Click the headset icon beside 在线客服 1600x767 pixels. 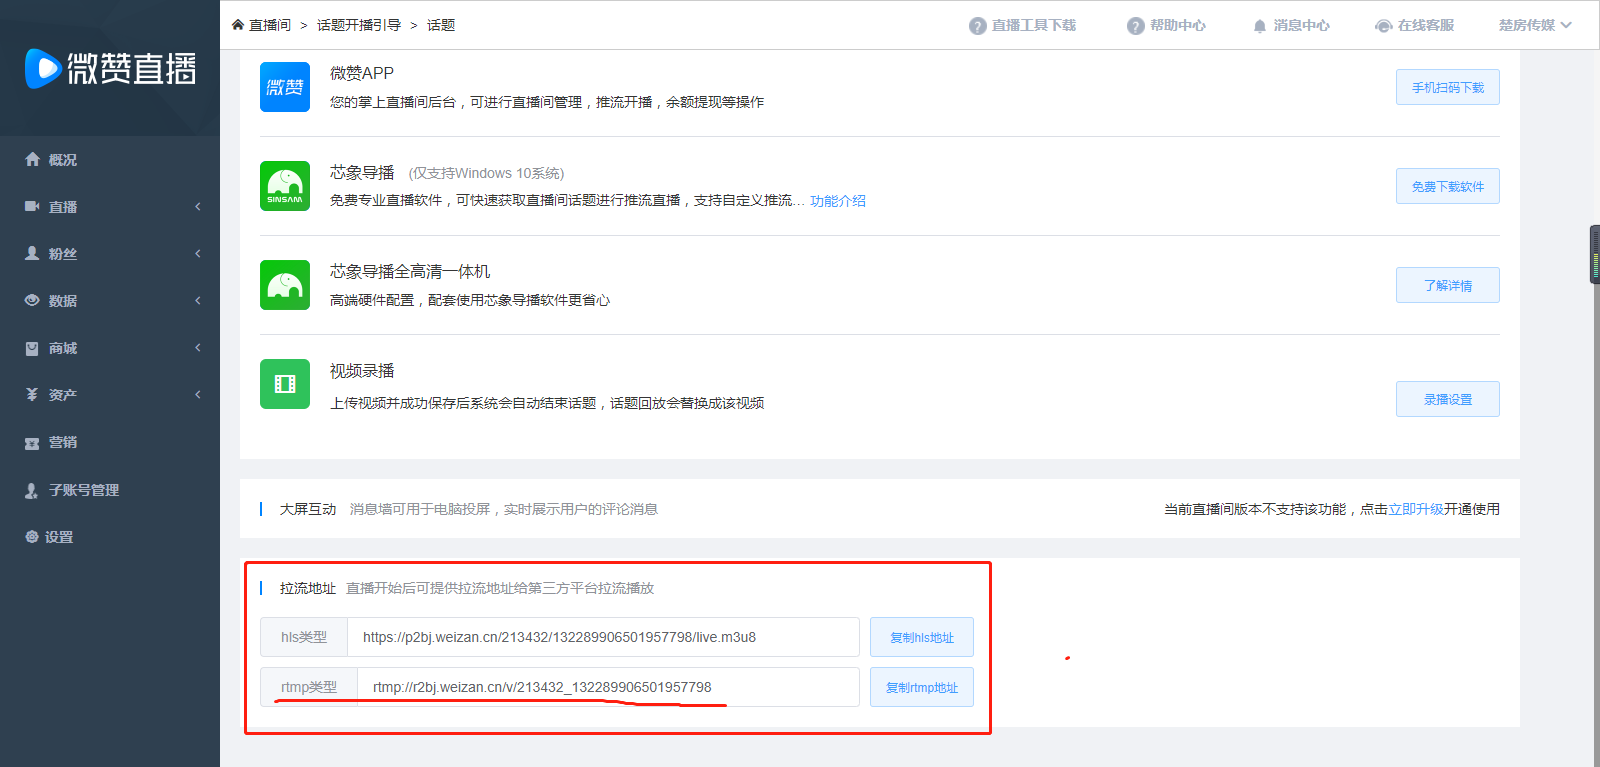point(1383,26)
